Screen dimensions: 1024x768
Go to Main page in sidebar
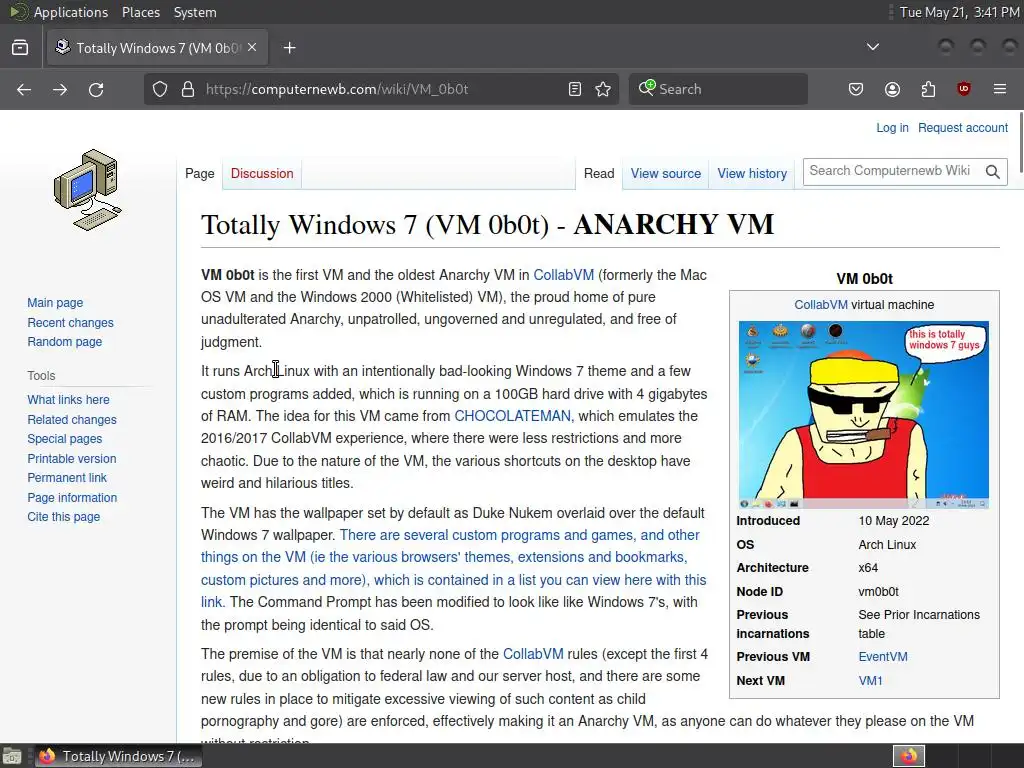coord(55,303)
